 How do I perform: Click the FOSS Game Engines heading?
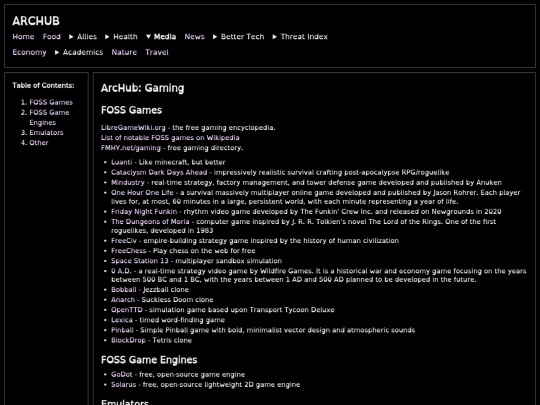point(149,360)
